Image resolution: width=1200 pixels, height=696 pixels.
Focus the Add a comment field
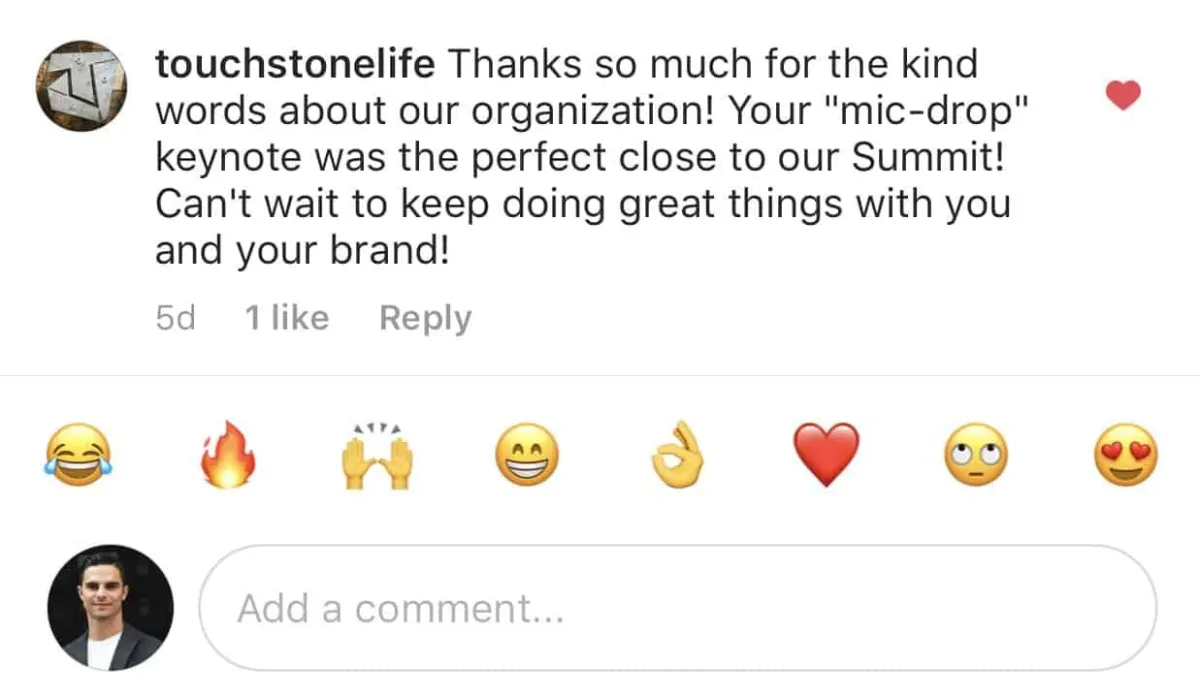click(x=678, y=608)
